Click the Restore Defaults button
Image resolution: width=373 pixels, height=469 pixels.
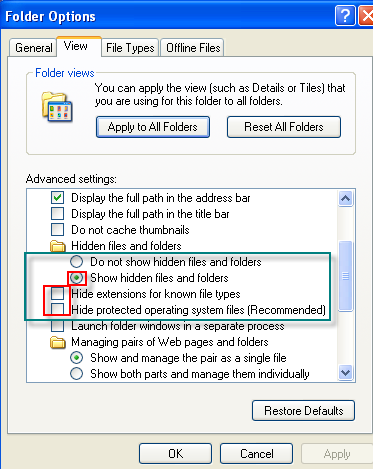pos(303,411)
